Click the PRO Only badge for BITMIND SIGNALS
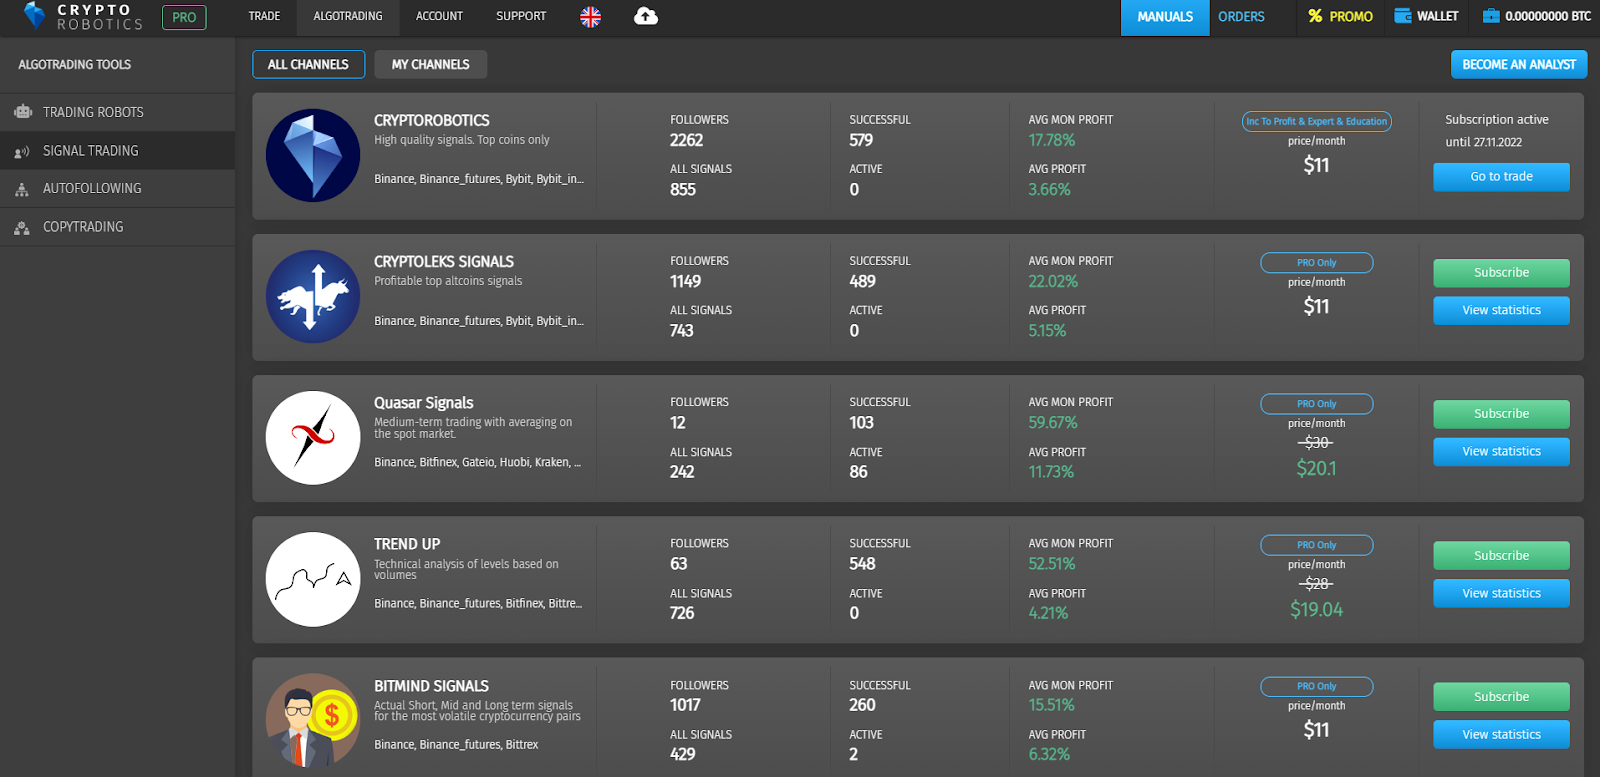Viewport: 1600px width, 777px height. tap(1316, 687)
